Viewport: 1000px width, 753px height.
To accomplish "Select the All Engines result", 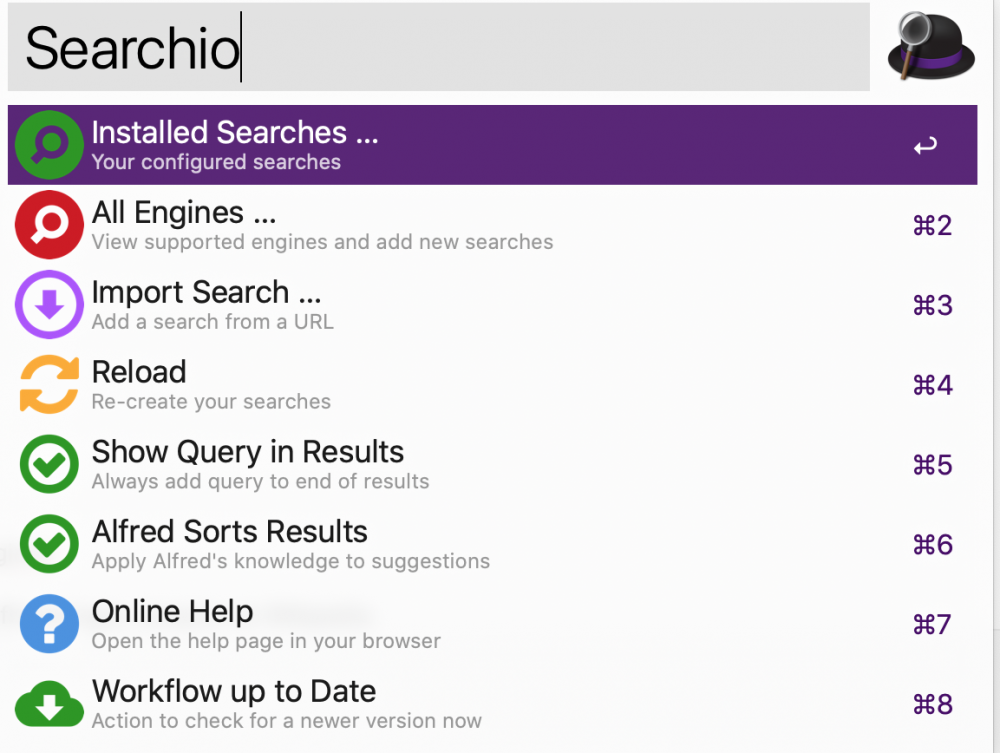I will point(183,213).
